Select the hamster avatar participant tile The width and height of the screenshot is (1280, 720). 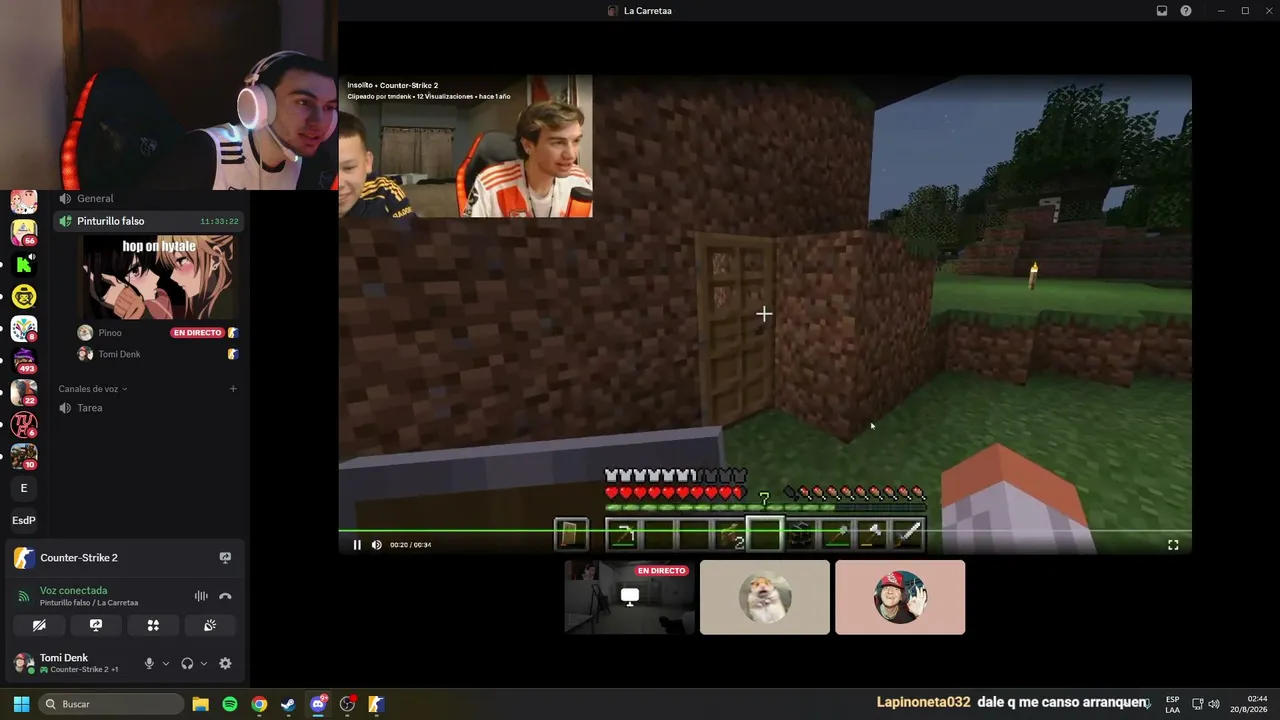pos(765,597)
